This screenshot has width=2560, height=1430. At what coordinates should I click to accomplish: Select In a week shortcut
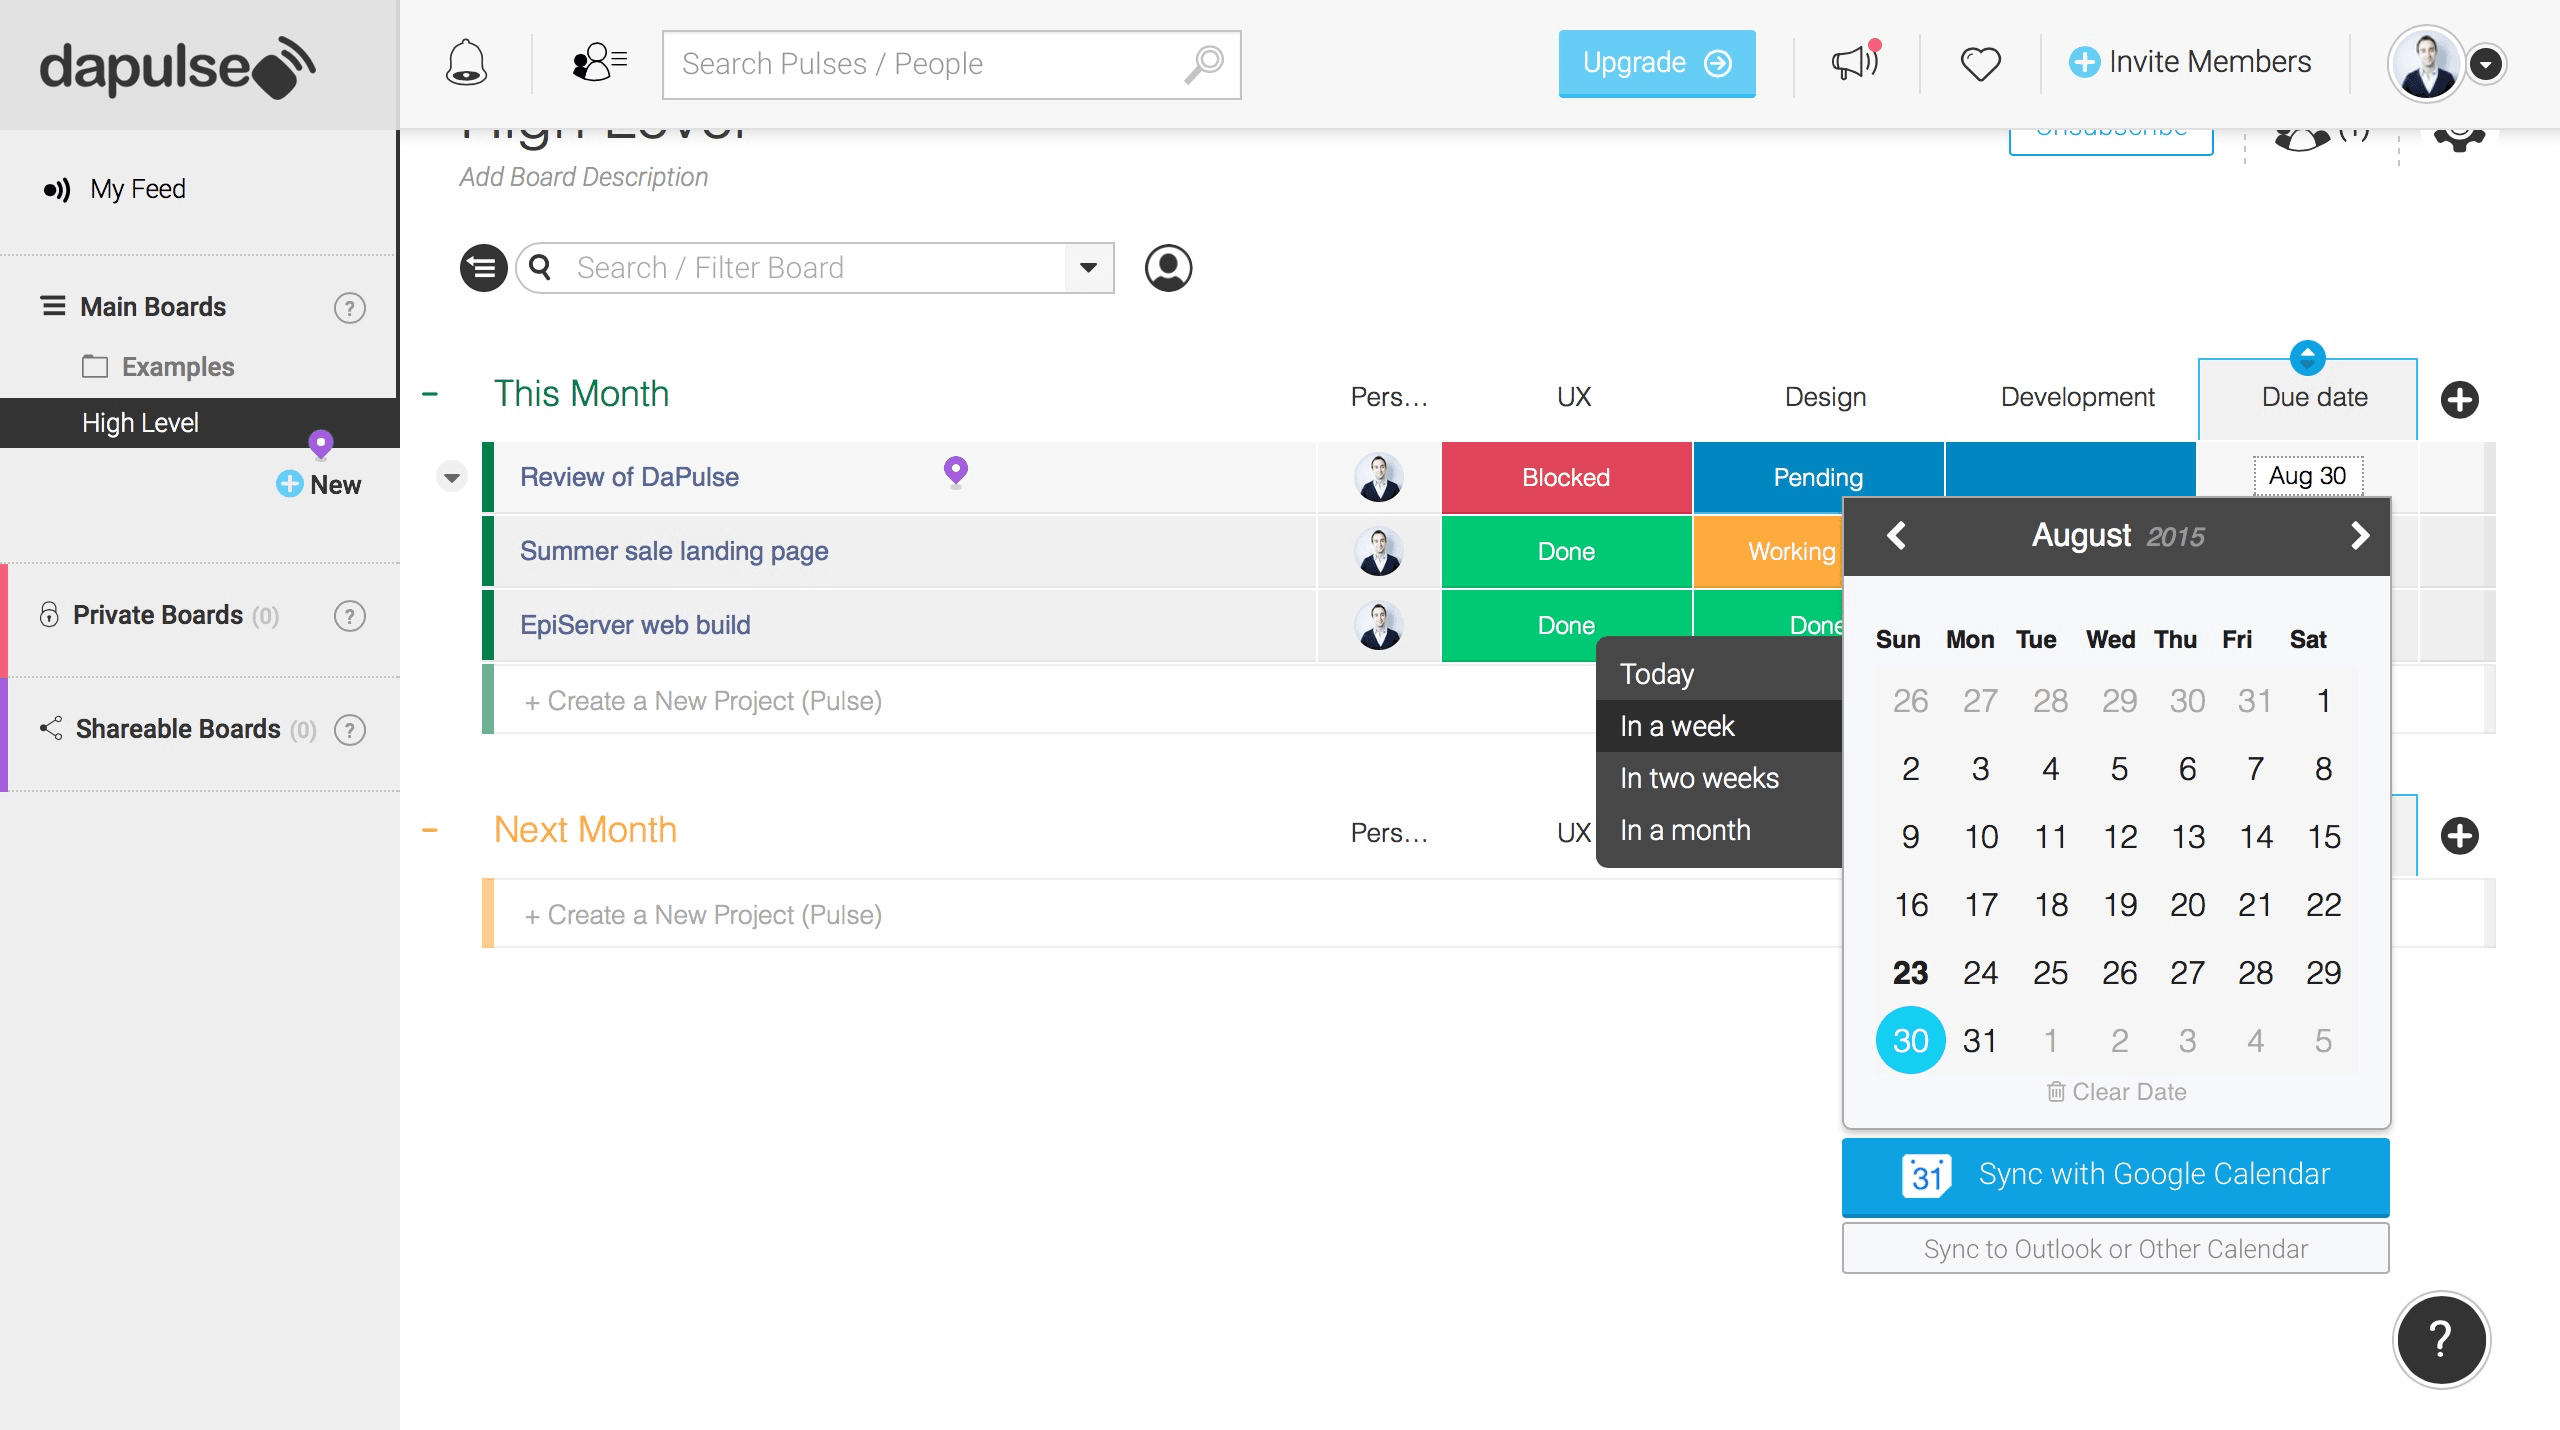pos(1719,726)
